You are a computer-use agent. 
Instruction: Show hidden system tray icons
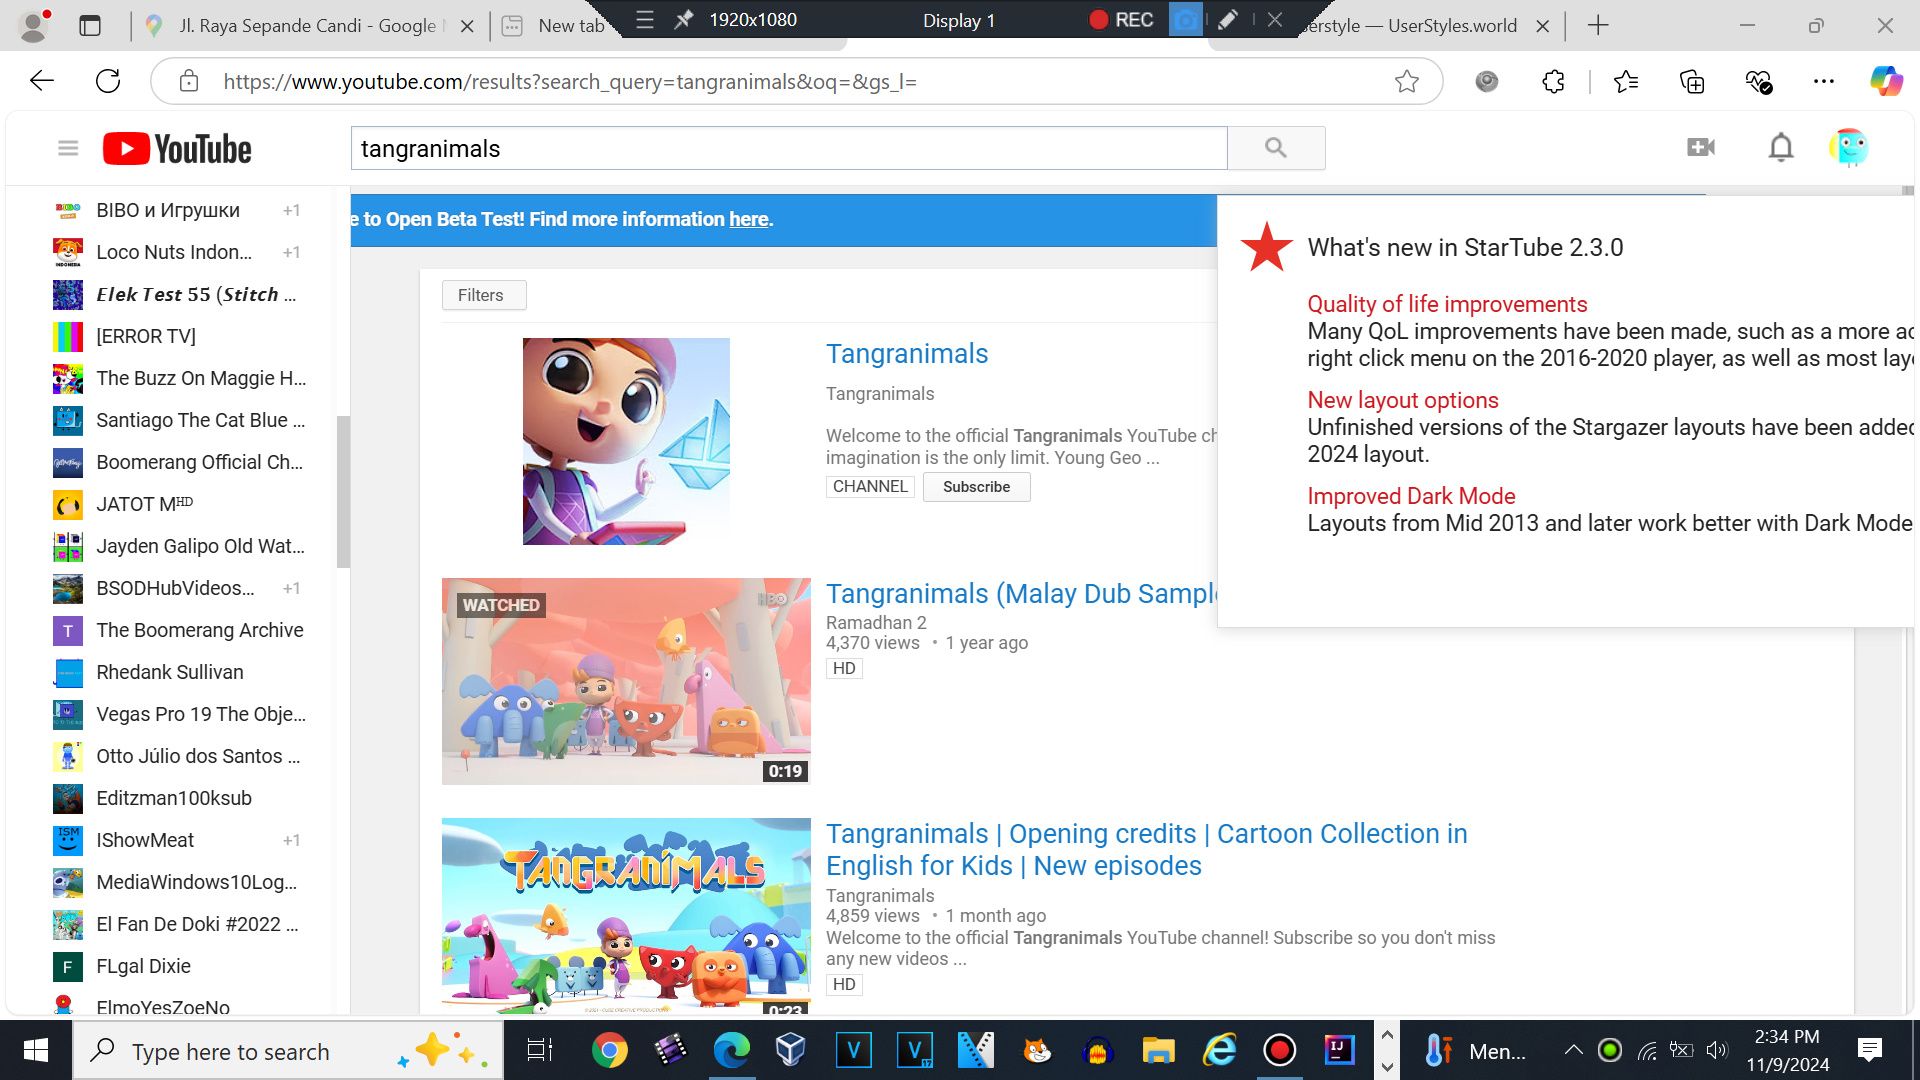[x=1573, y=1050]
